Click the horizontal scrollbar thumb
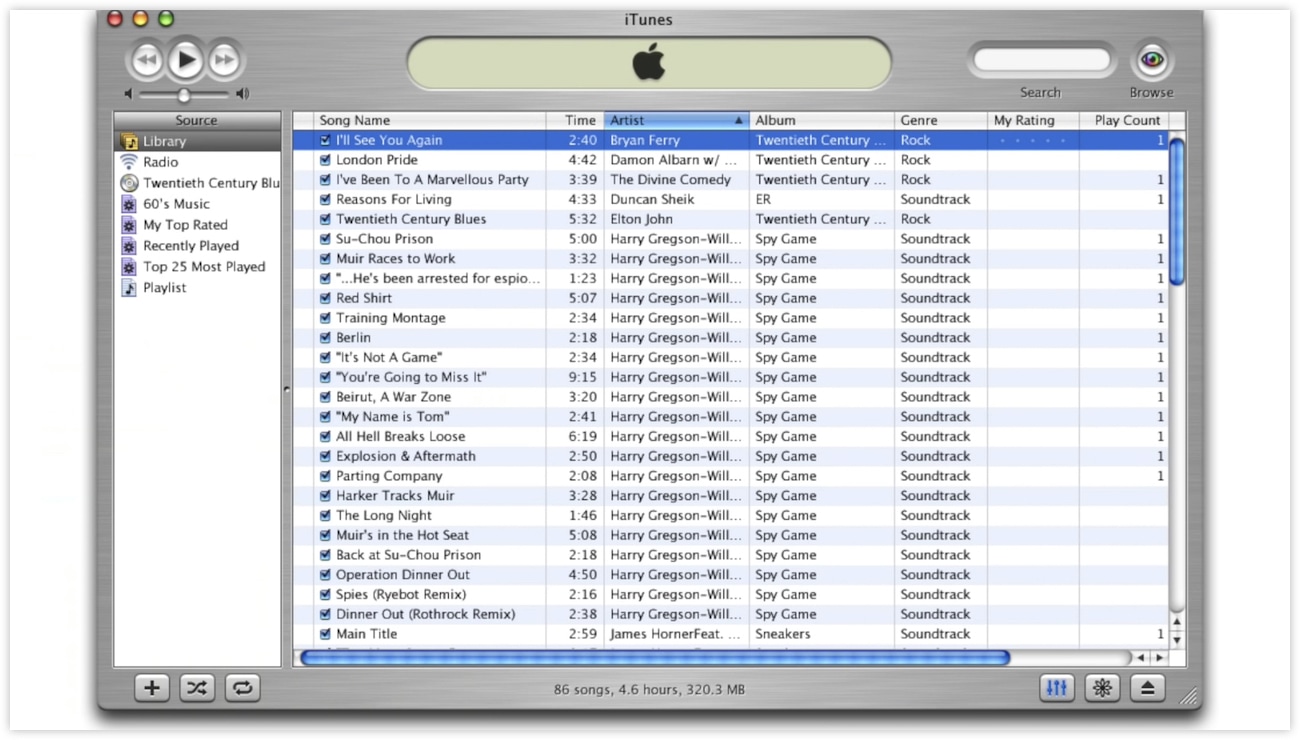Viewport: 1300px width, 740px height. coord(655,658)
